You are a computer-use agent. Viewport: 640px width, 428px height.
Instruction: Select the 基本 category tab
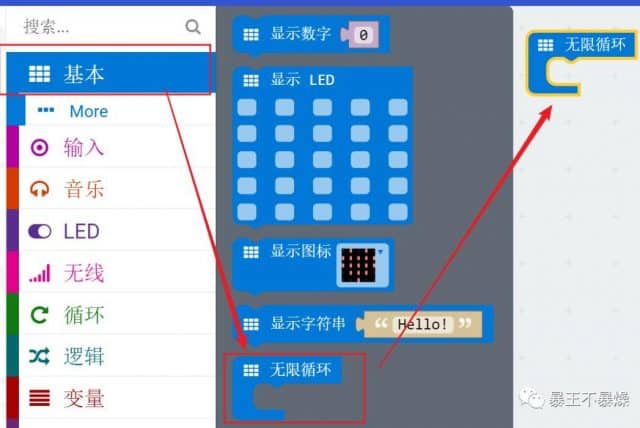(110, 74)
